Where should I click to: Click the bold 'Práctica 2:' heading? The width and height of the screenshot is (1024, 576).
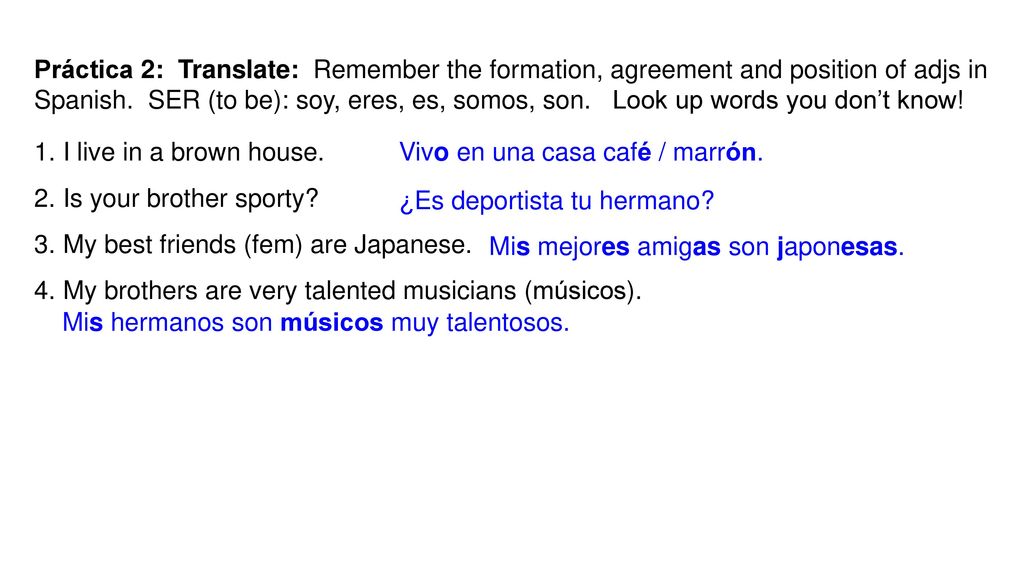99,69
